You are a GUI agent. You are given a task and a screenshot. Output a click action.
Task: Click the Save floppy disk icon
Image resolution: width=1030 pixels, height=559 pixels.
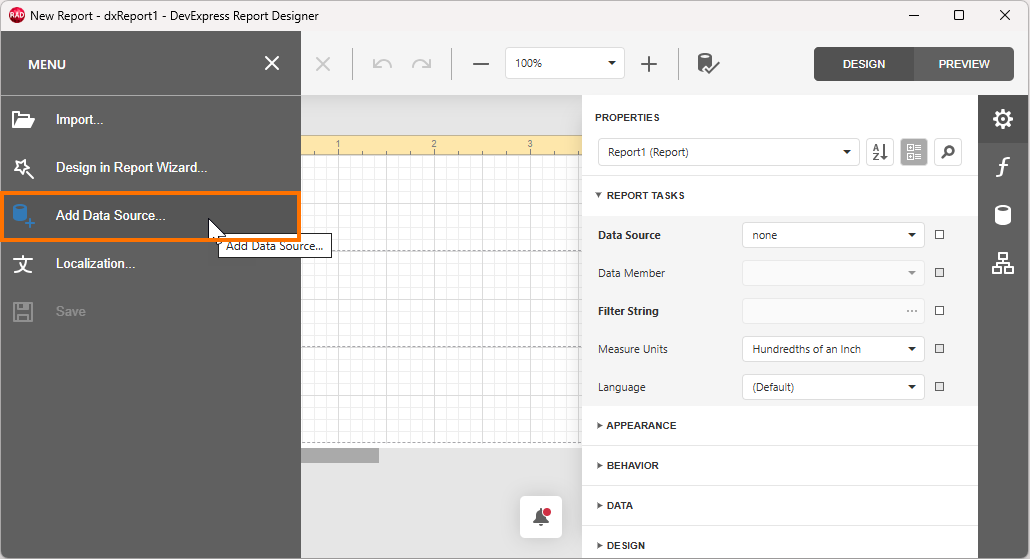tap(23, 311)
